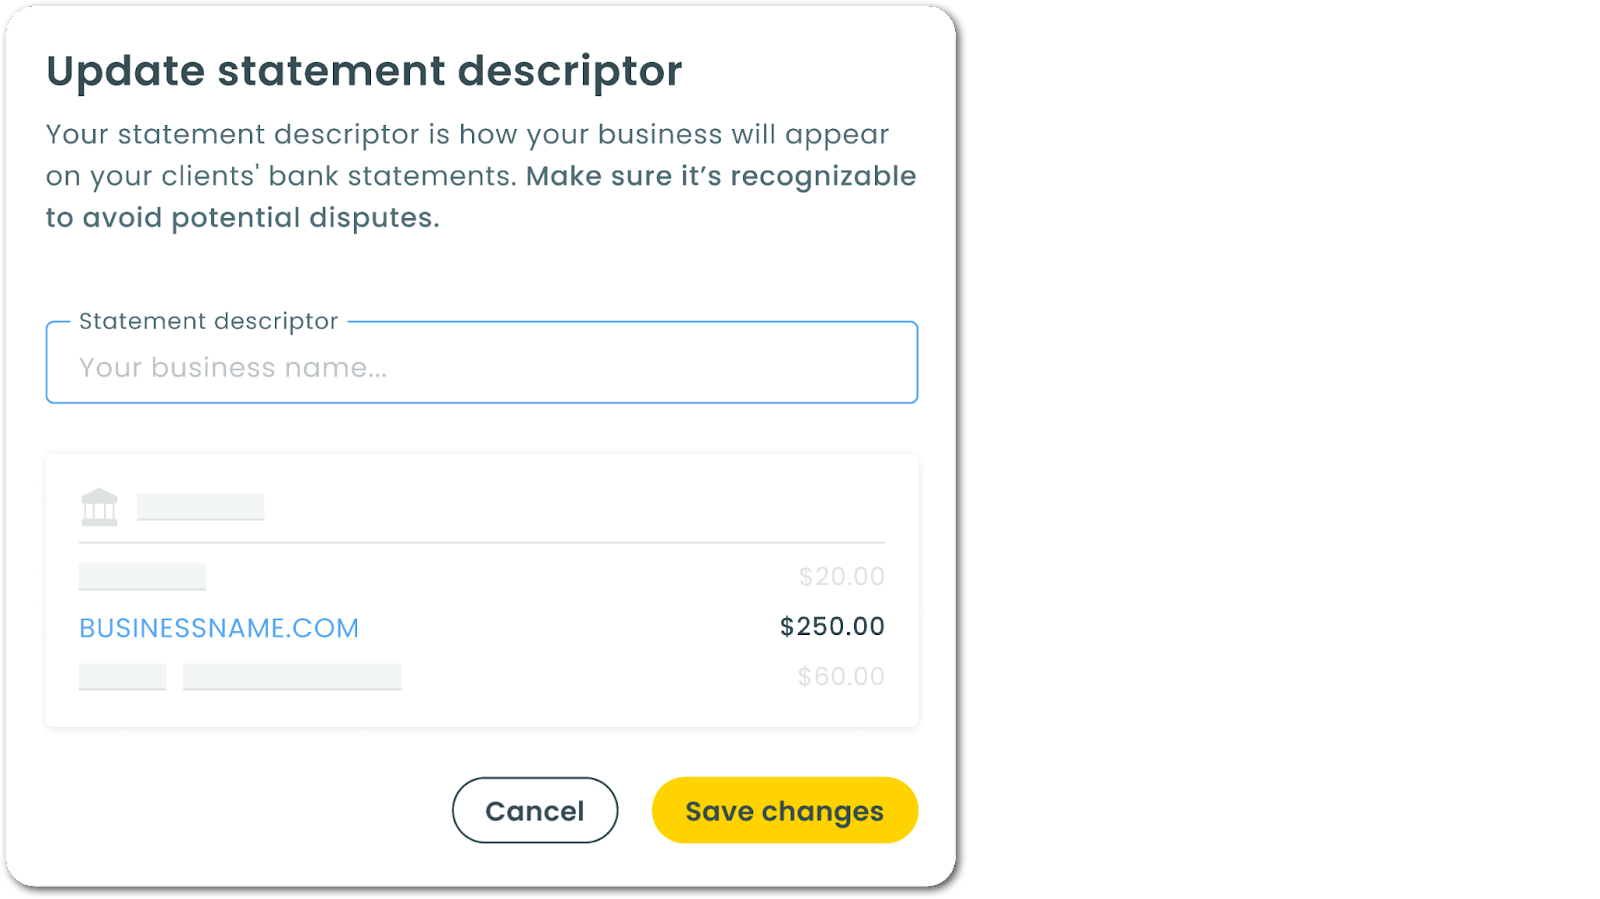Screen dimensions: 1600x899
Task: Click the long placeholder bar in $60.00 row
Action: pos(292,677)
